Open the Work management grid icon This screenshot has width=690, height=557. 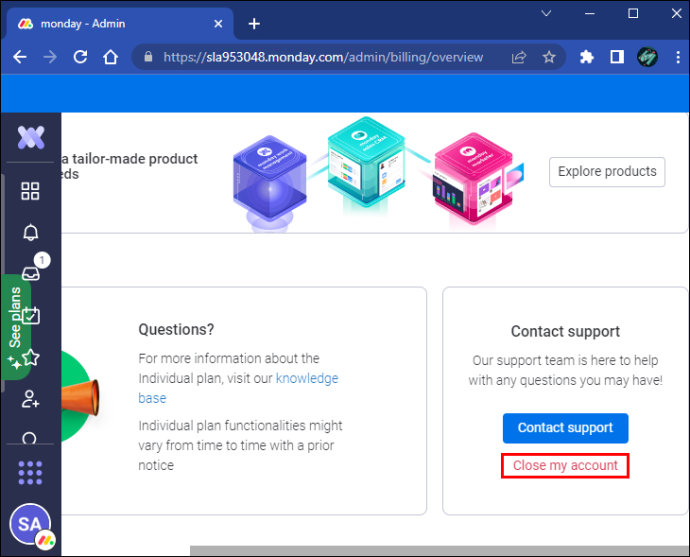click(x=30, y=191)
